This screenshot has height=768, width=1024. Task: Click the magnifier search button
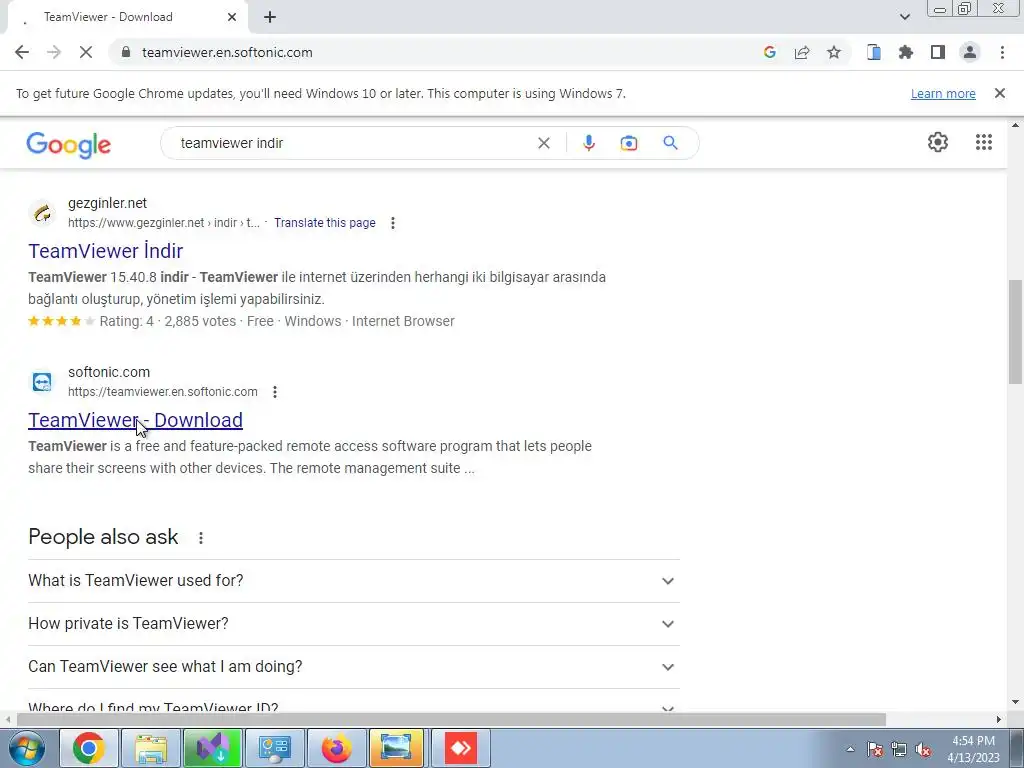point(670,143)
